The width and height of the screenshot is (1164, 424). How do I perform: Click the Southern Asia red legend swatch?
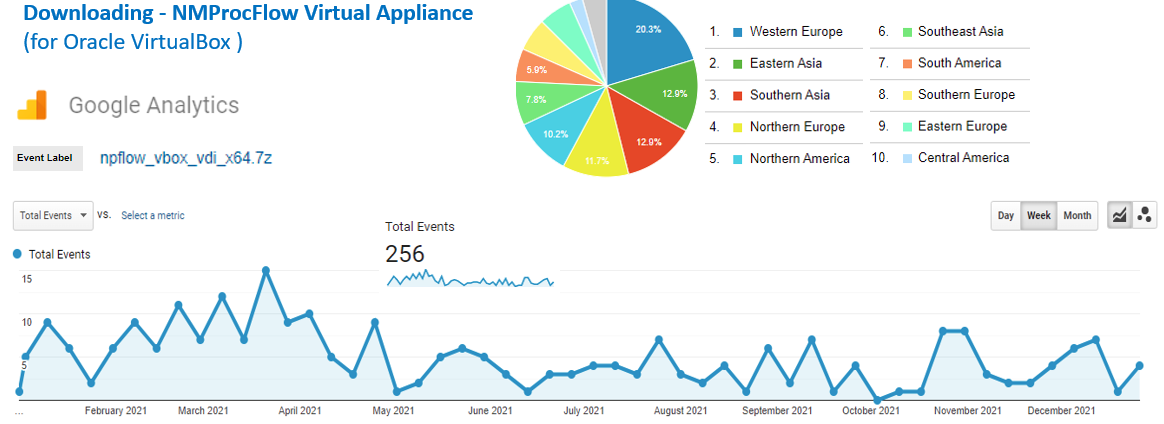tap(737, 95)
